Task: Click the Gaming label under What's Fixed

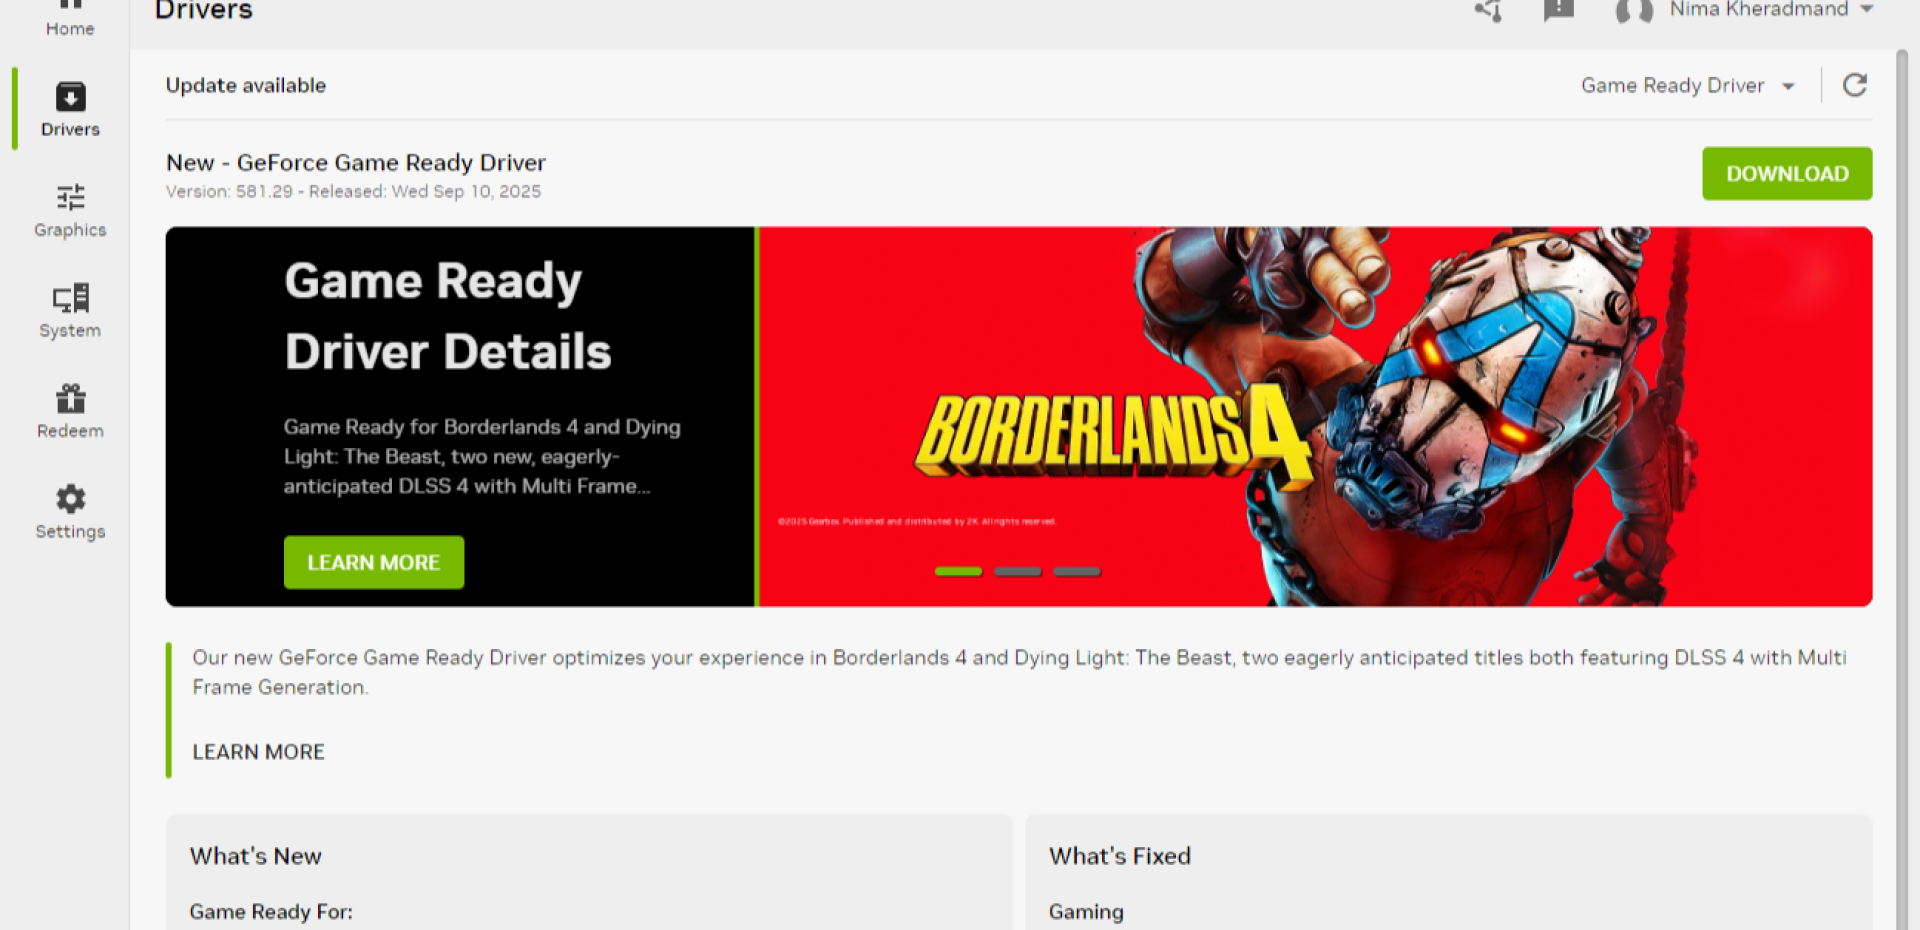Action: click(1086, 912)
